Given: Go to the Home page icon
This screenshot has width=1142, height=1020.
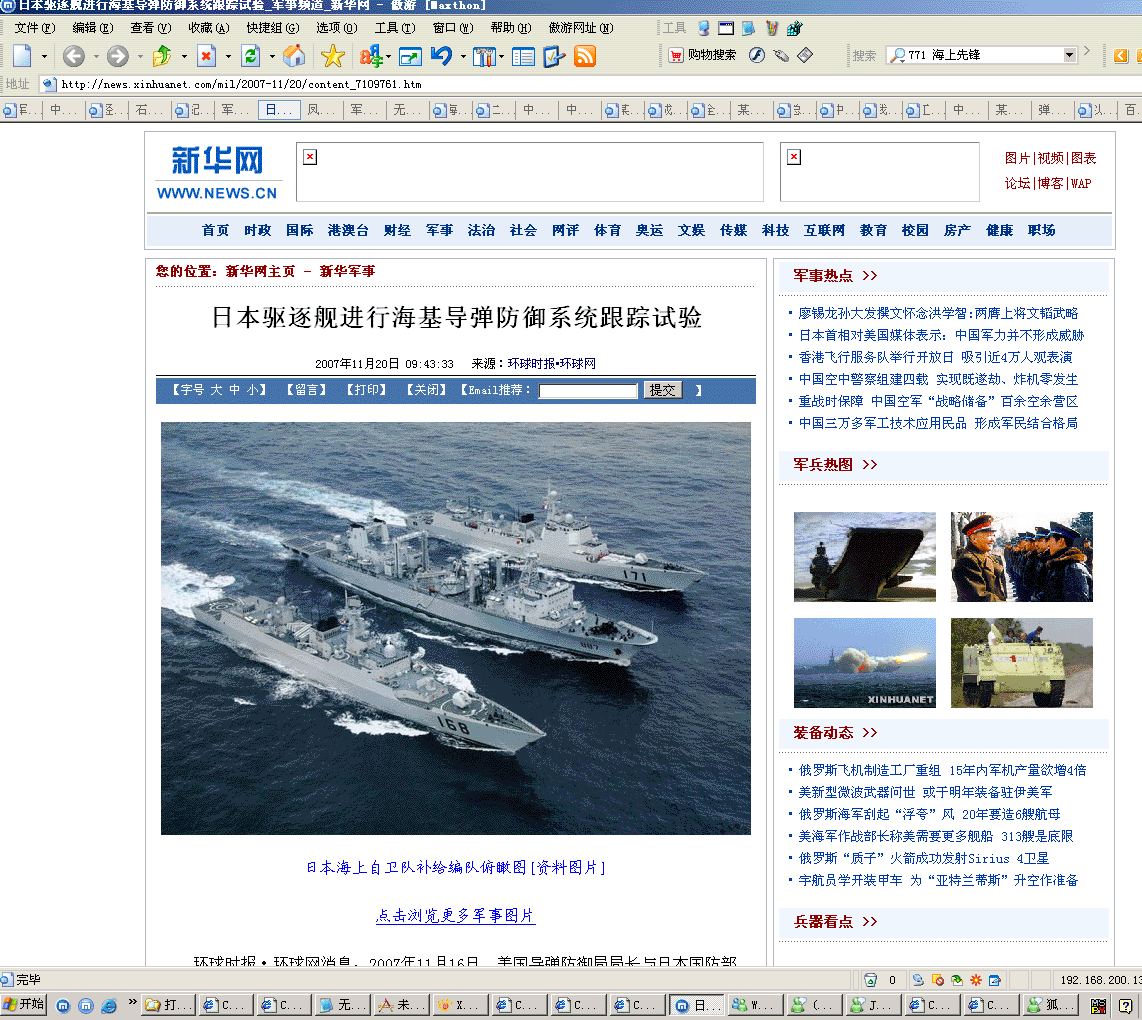Looking at the screenshot, I should pyautogui.click(x=294, y=56).
